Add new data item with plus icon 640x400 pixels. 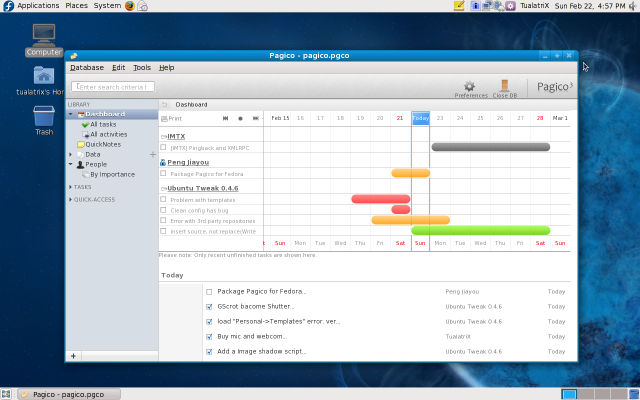tap(153, 154)
